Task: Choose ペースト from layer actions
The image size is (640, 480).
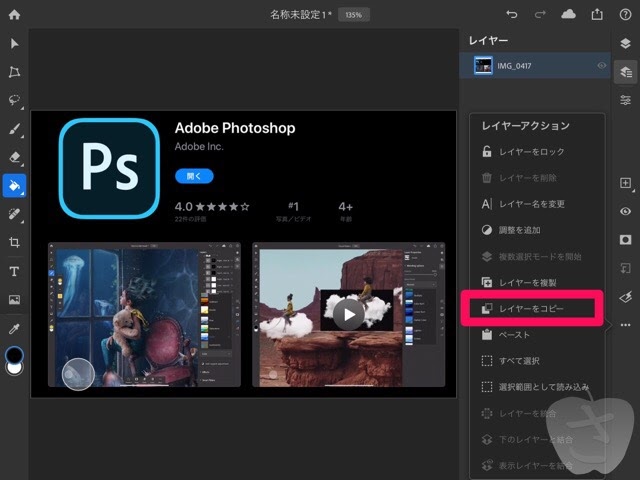Action: coord(537,335)
